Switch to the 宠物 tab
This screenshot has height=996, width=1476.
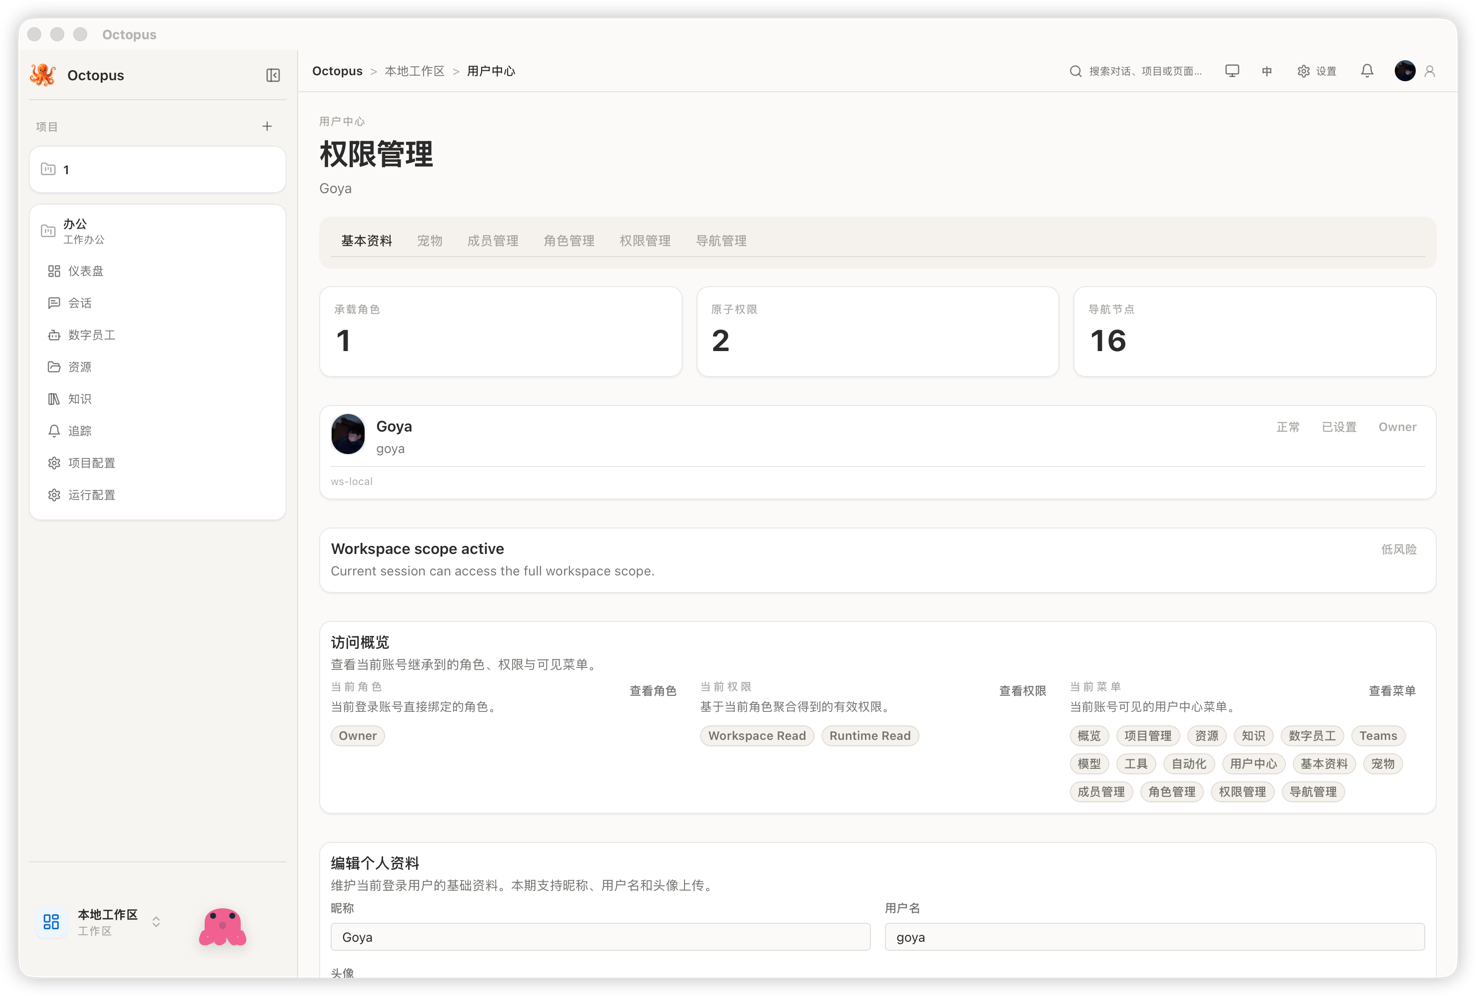tap(430, 241)
